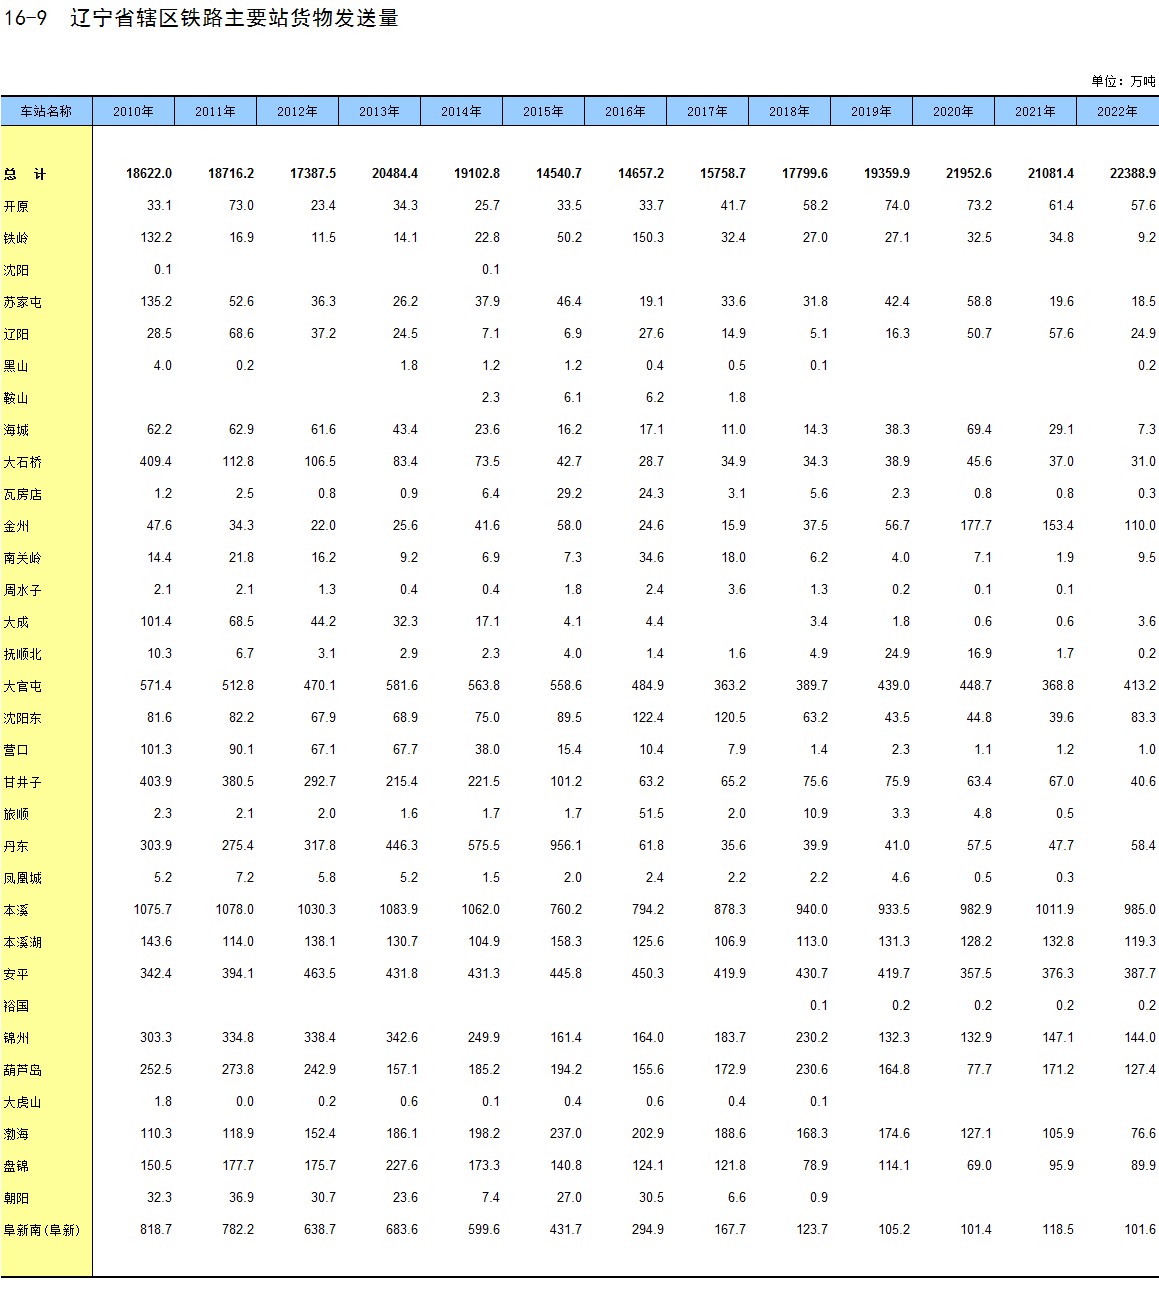Click the 旅顺 station row label
Viewport: 1159px width, 1310px height.
click(16, 814)
